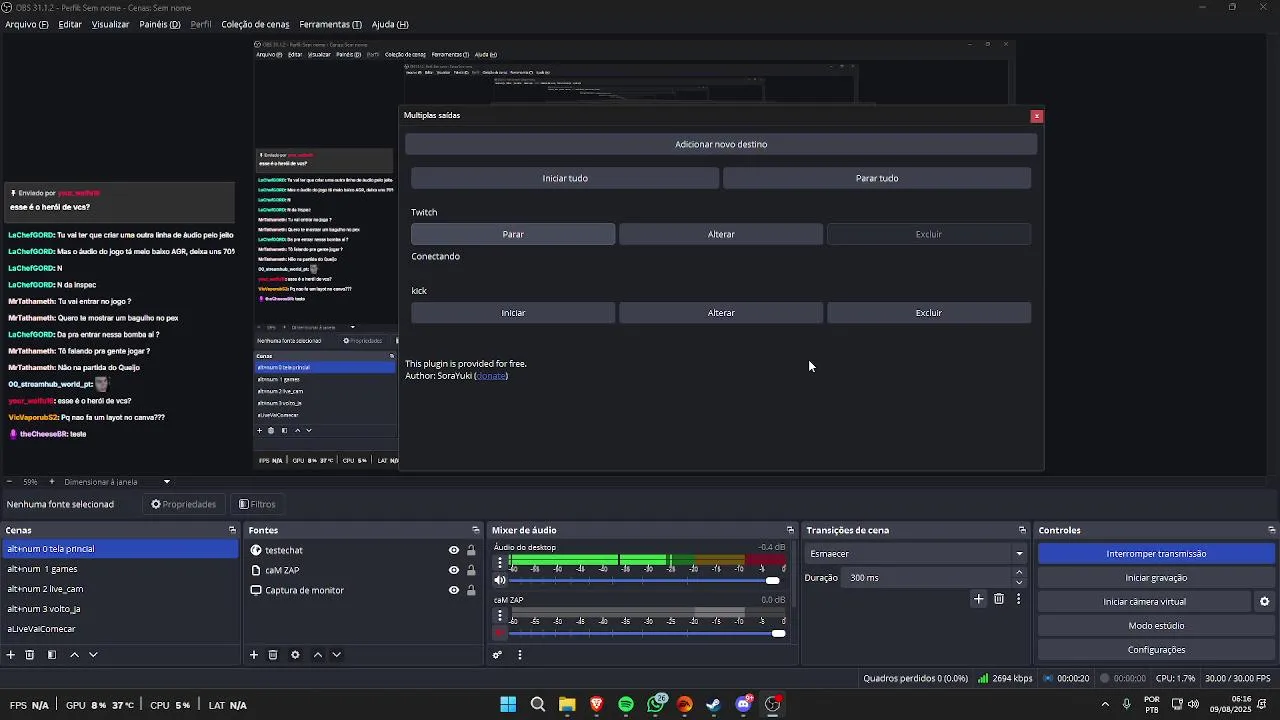Image resolution: width=1280 pixels, height=720 pixels.
Task: Open caM ZAP mixer options three-dots
Action: pos(500,616)
